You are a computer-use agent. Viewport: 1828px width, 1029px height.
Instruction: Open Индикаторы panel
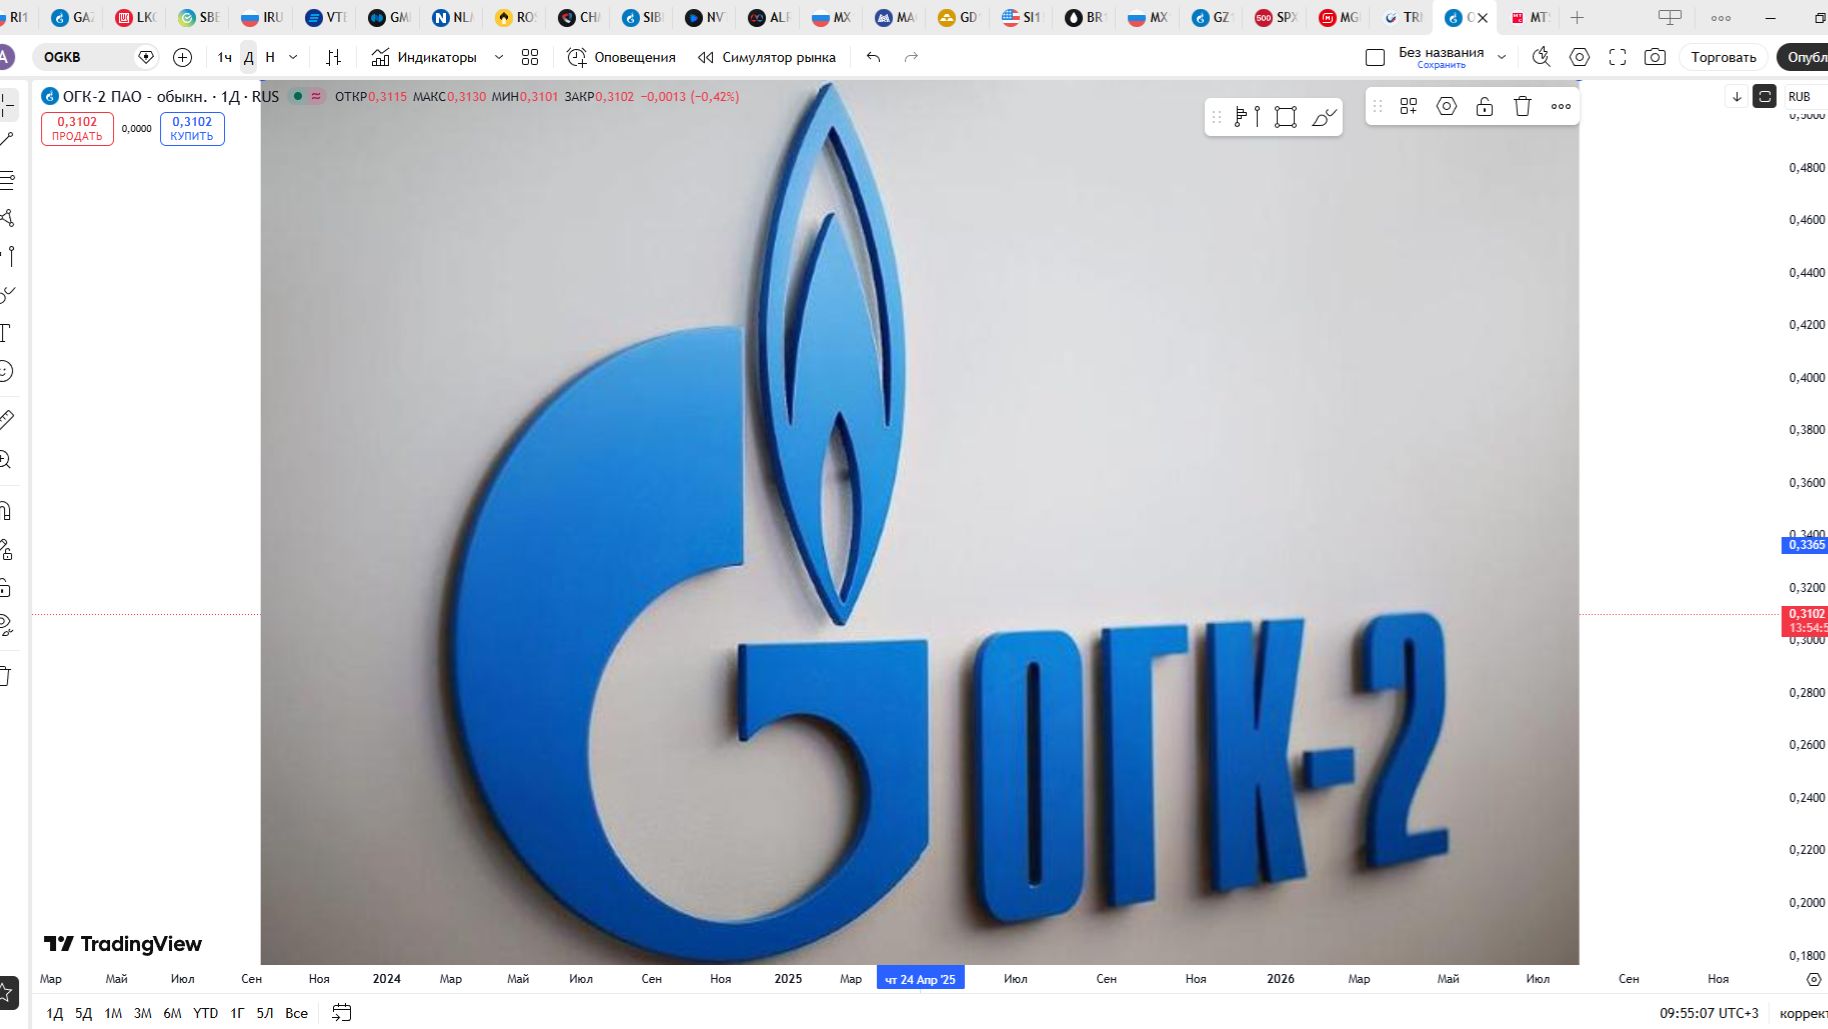[424, 57]
